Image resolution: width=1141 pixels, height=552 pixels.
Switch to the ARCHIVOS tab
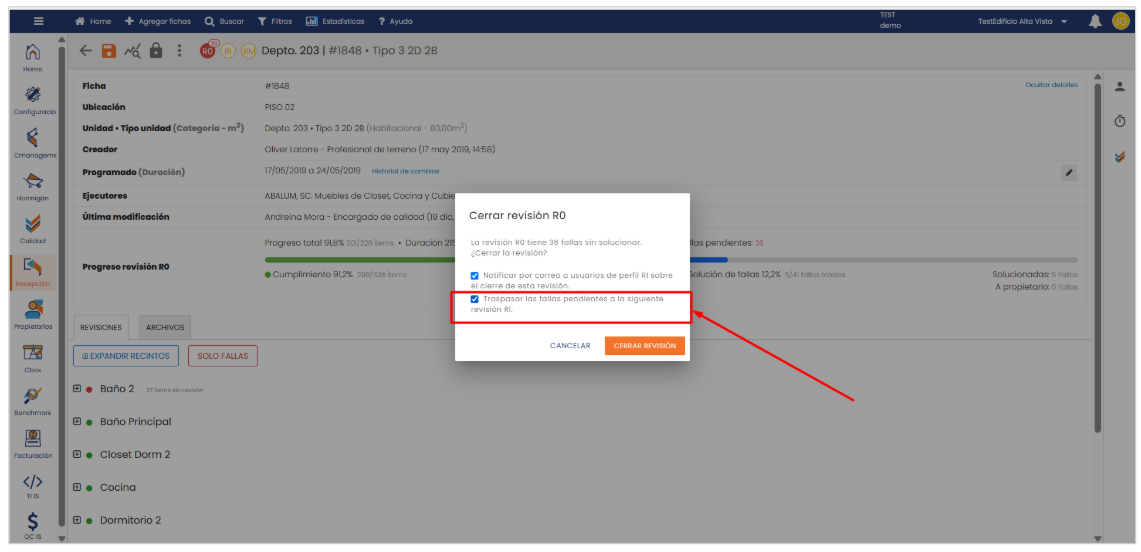pyautogui.click(x=163, y=327)
